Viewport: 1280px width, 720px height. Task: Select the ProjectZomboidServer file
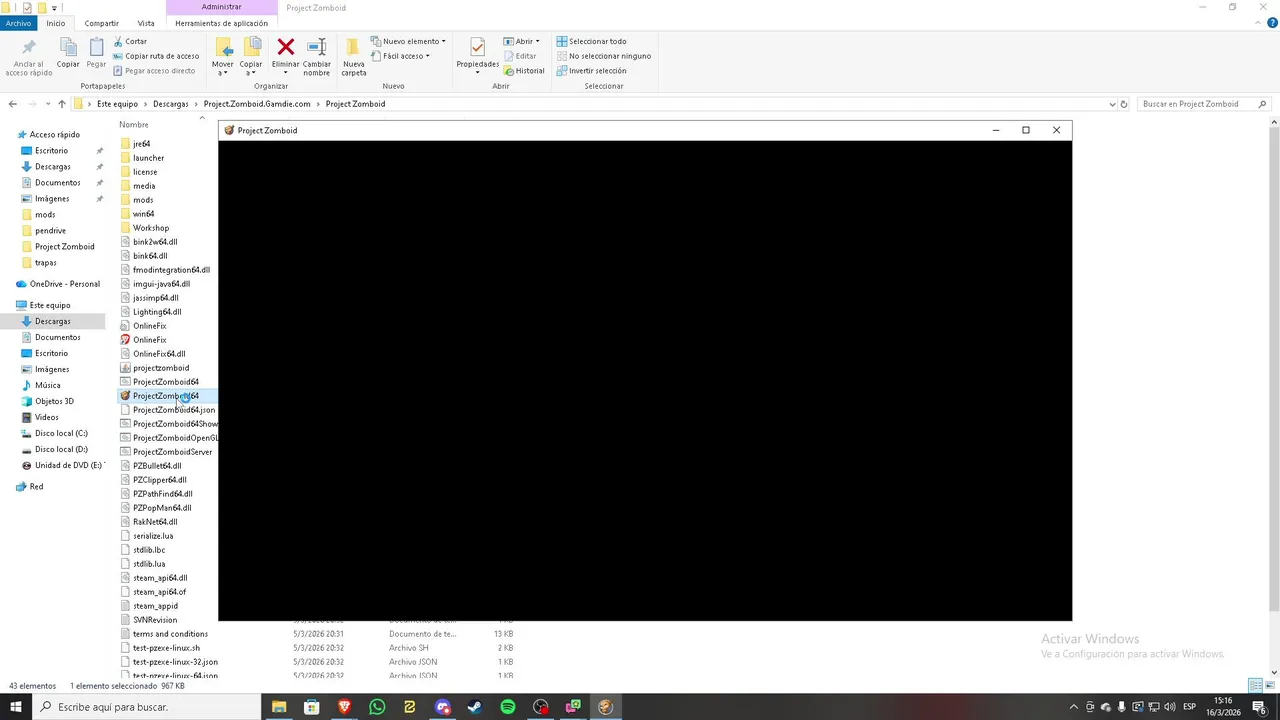(172, 452)
